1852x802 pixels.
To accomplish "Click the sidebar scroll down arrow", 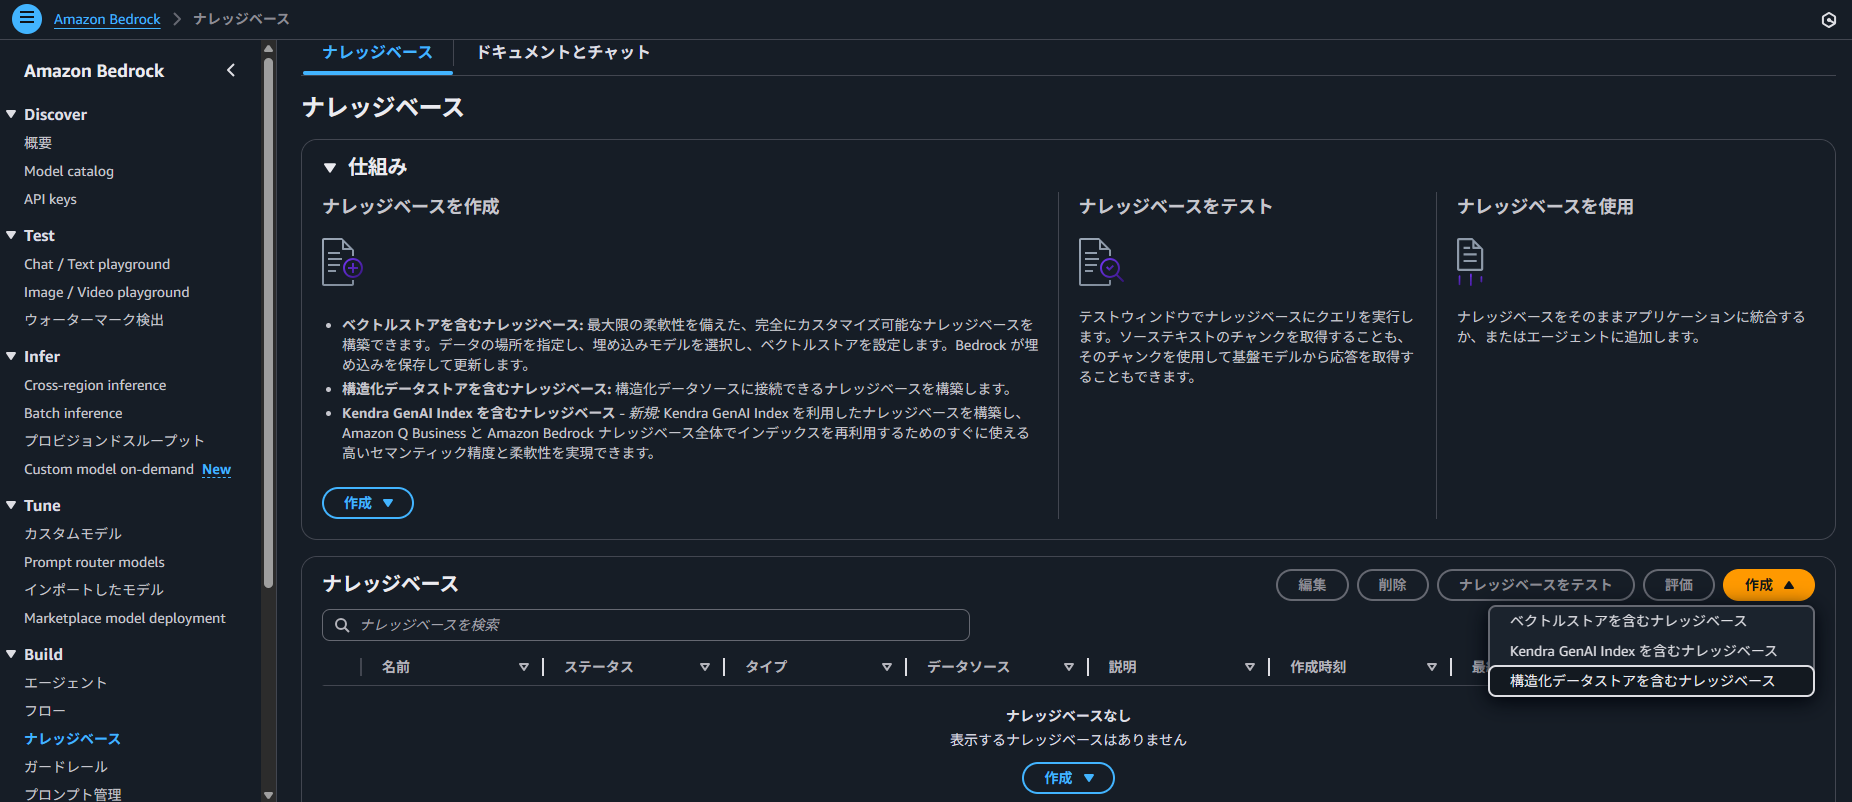I will pos(268,795).
